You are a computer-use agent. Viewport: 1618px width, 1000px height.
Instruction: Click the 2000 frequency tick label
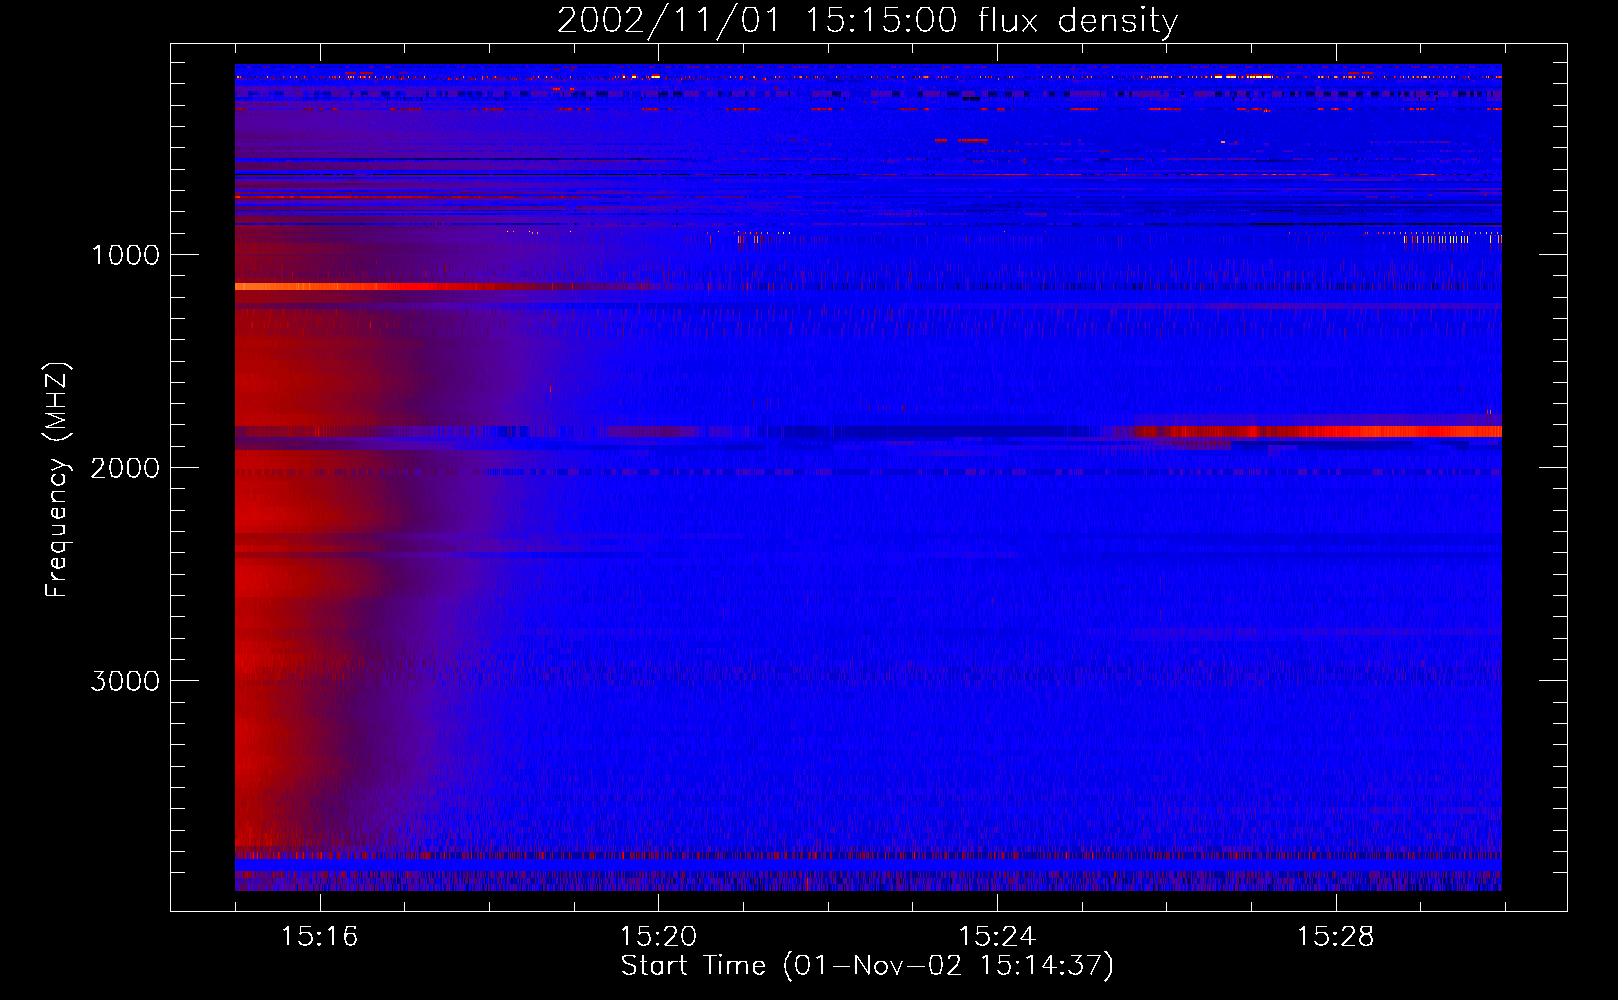pos(125,468)
